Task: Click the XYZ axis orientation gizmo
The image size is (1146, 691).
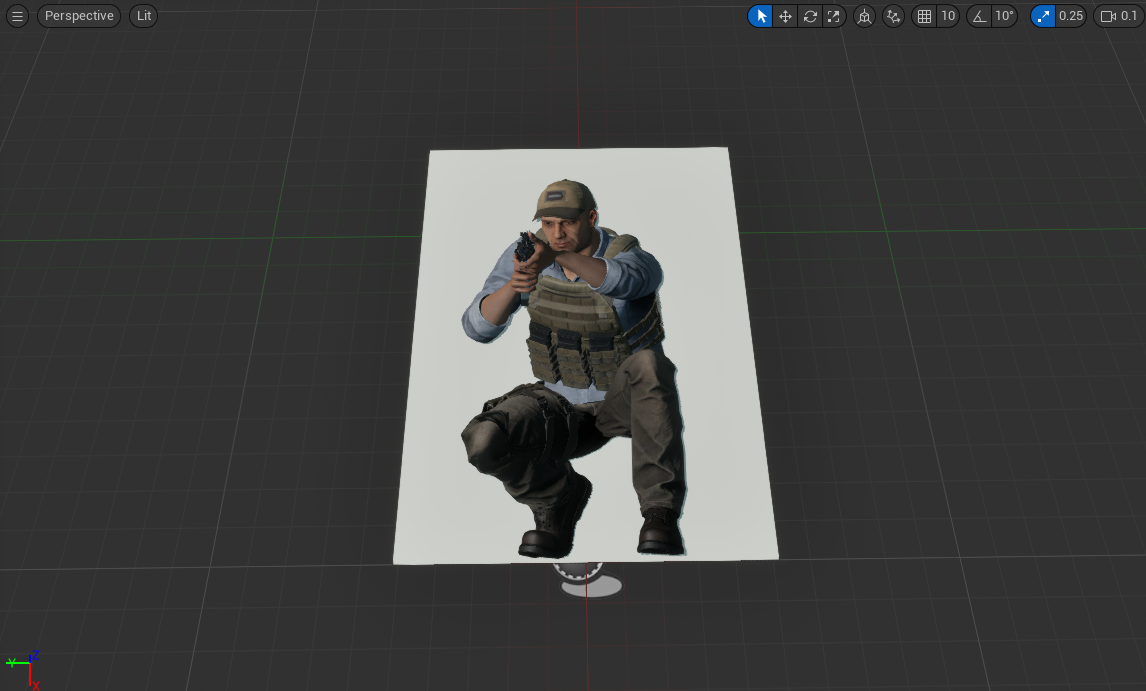Action: click(x=23, y=669)
